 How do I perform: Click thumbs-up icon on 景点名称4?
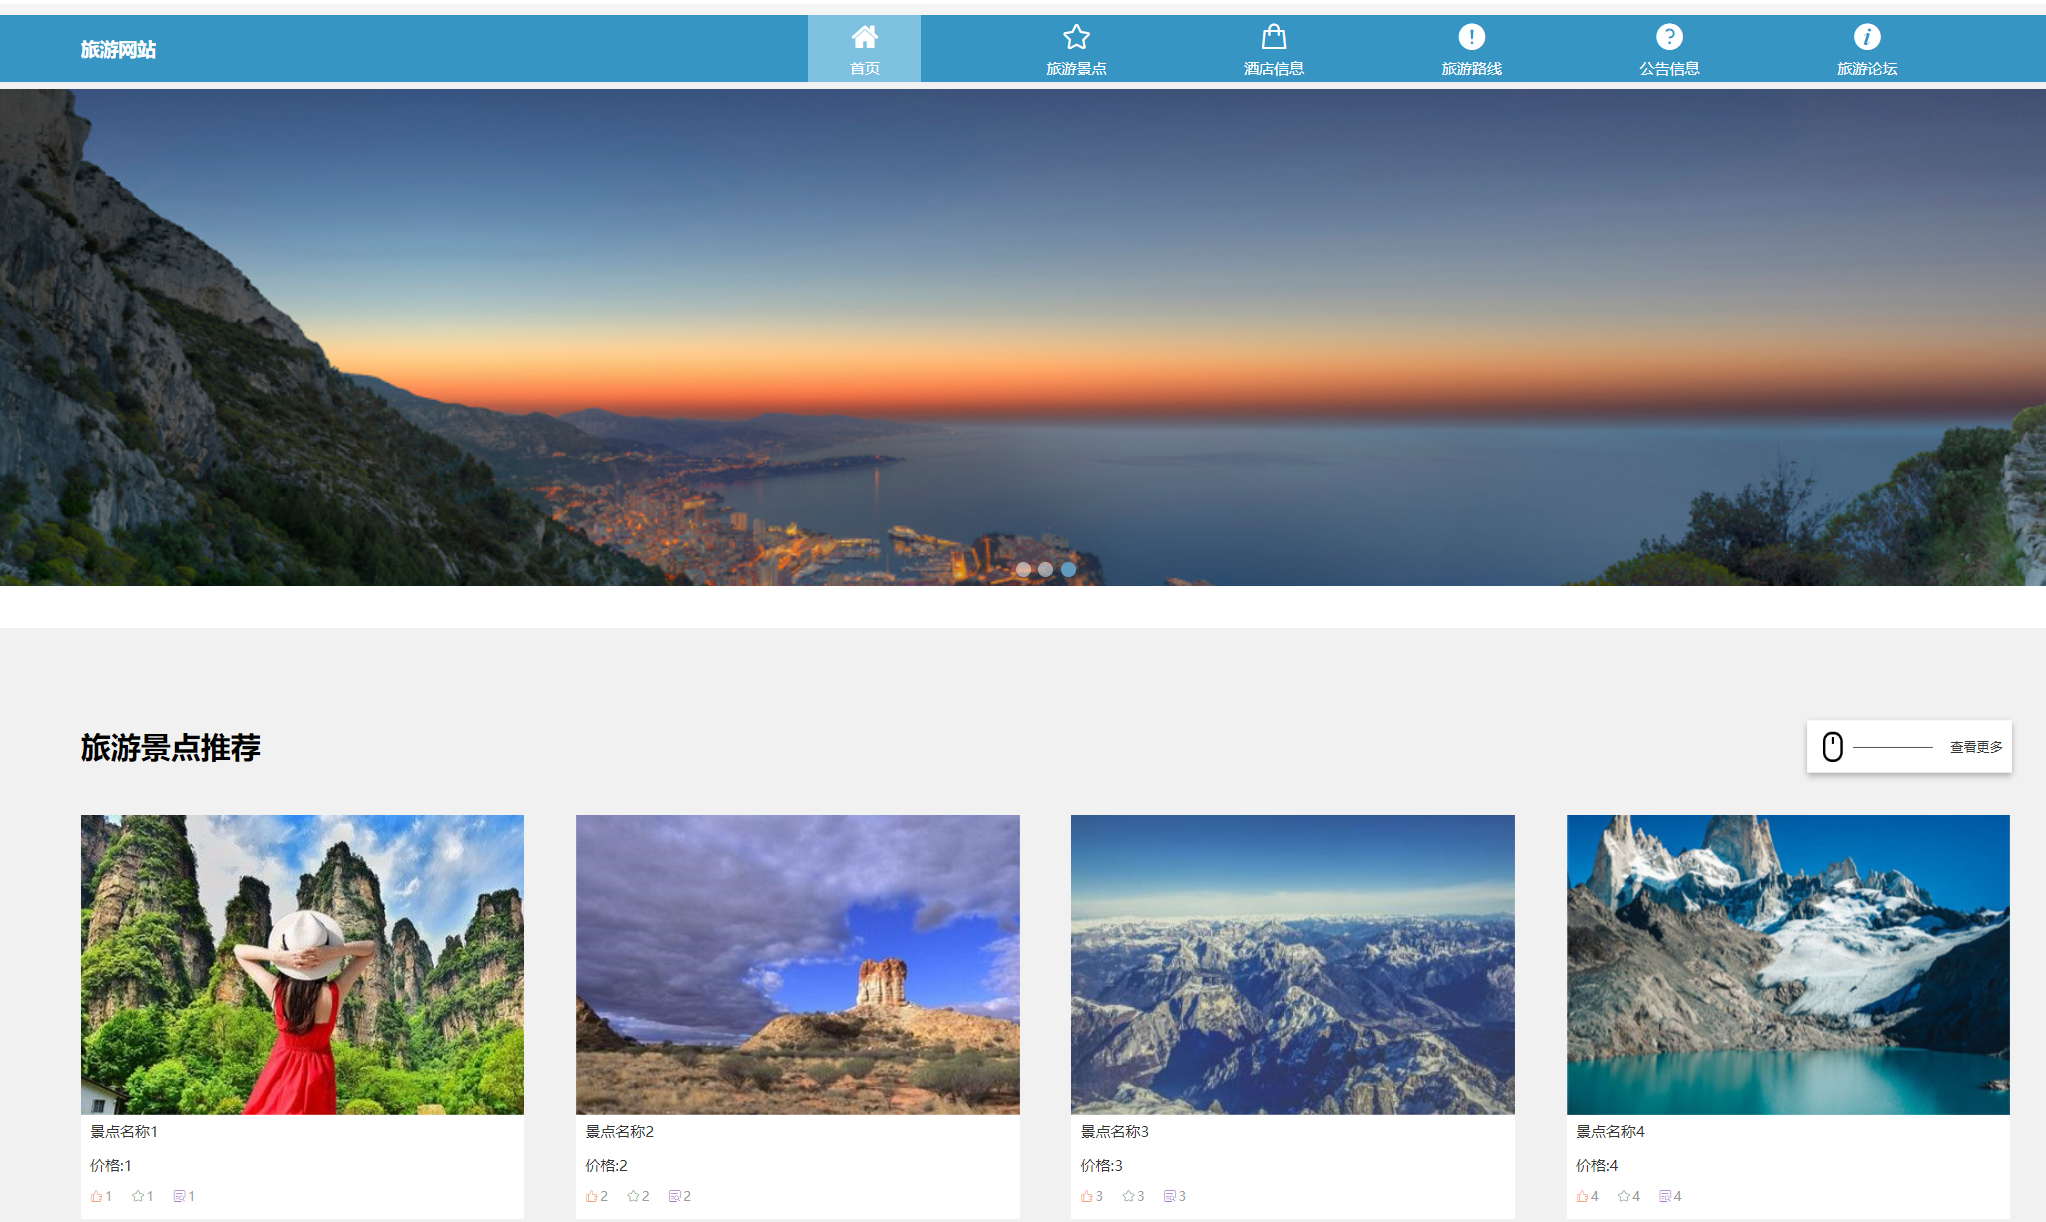(x=1582, y=1196)
